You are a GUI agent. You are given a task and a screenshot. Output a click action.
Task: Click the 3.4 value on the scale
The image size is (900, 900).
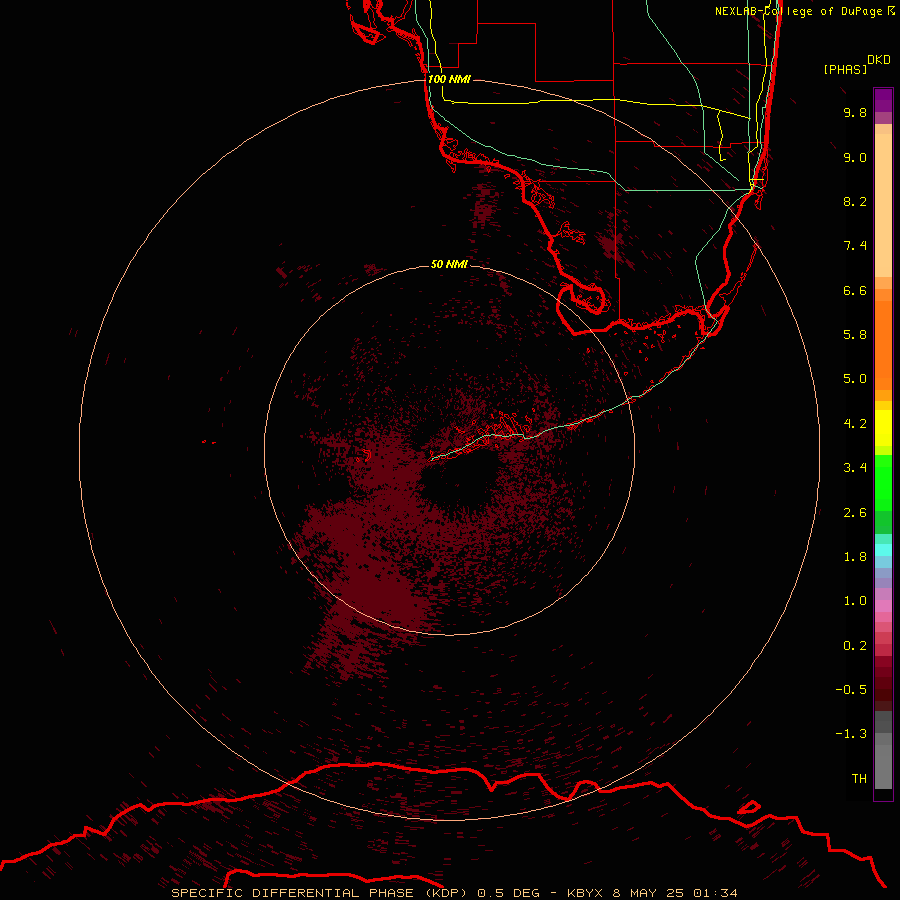tap(855, 468)
